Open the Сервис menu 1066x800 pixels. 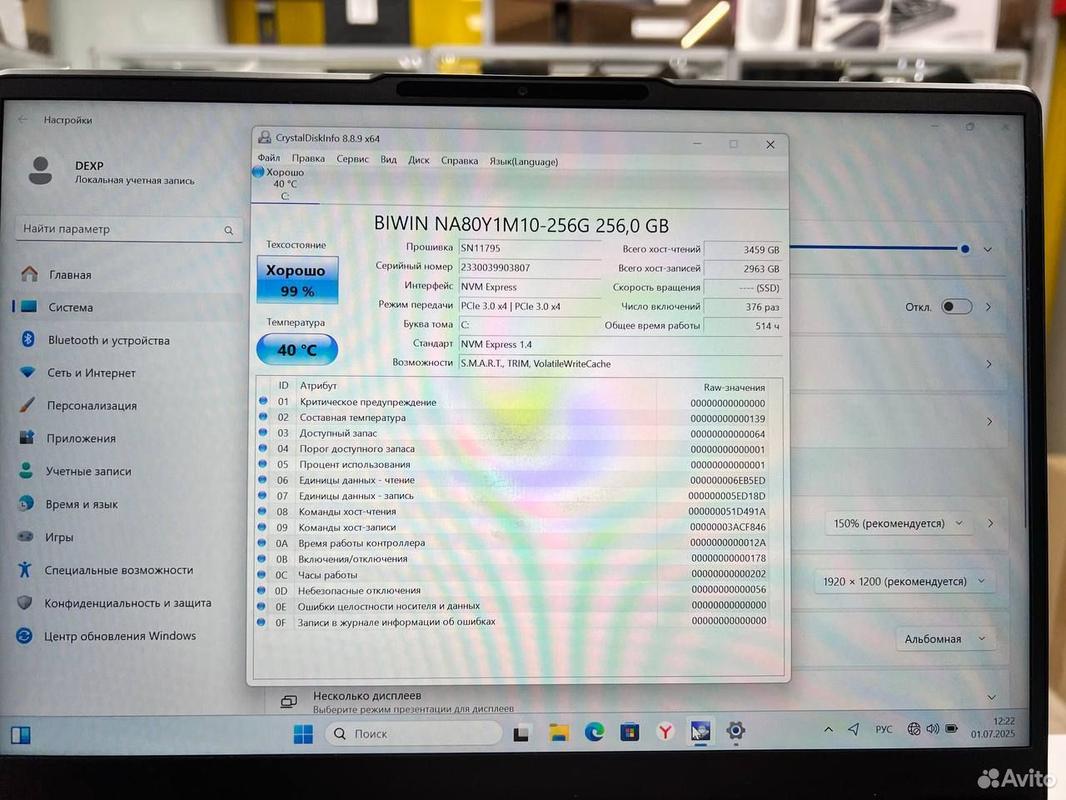point(352,159)
